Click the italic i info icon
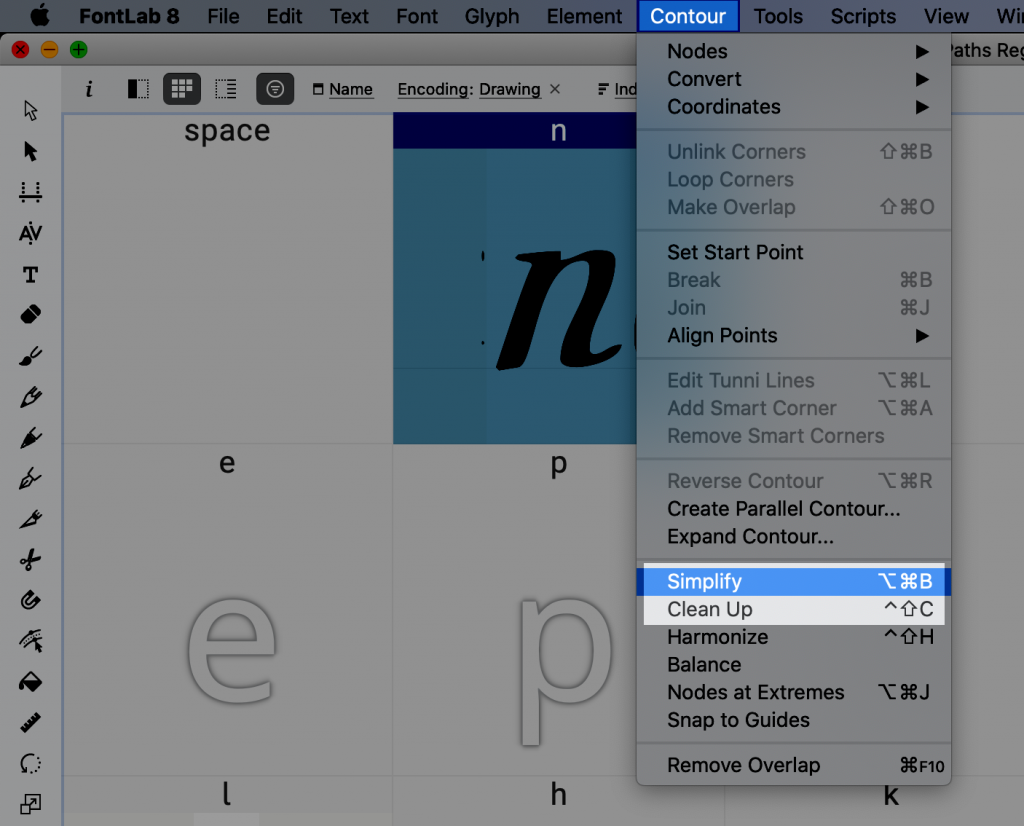The width and height of the screenshot is (1024, 826). coord(89,89)
